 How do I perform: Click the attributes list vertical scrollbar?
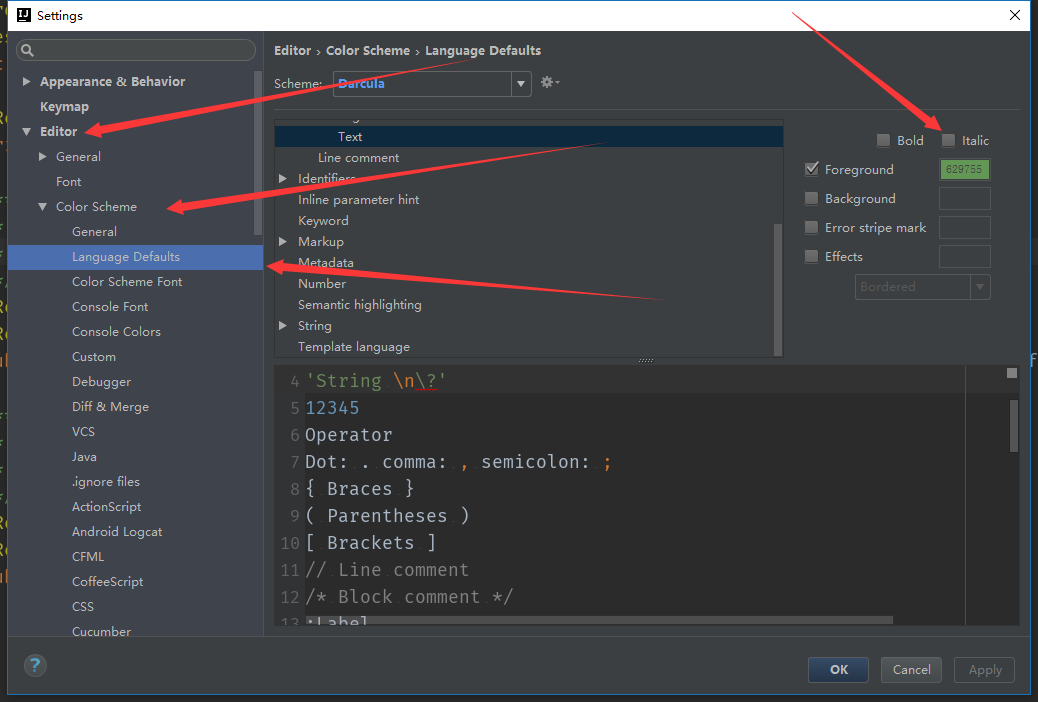778,289
